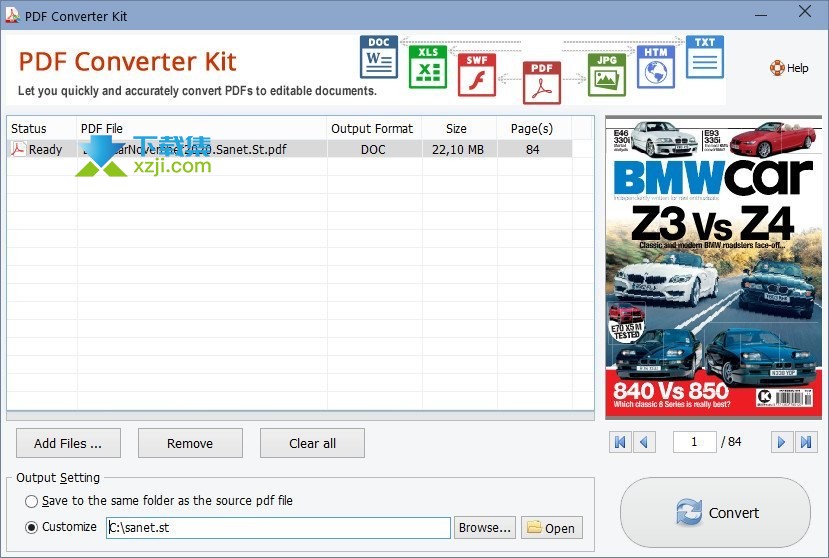Start conversion with the Convert button
The width and height of the screenshot is (829, 558).
715,513
